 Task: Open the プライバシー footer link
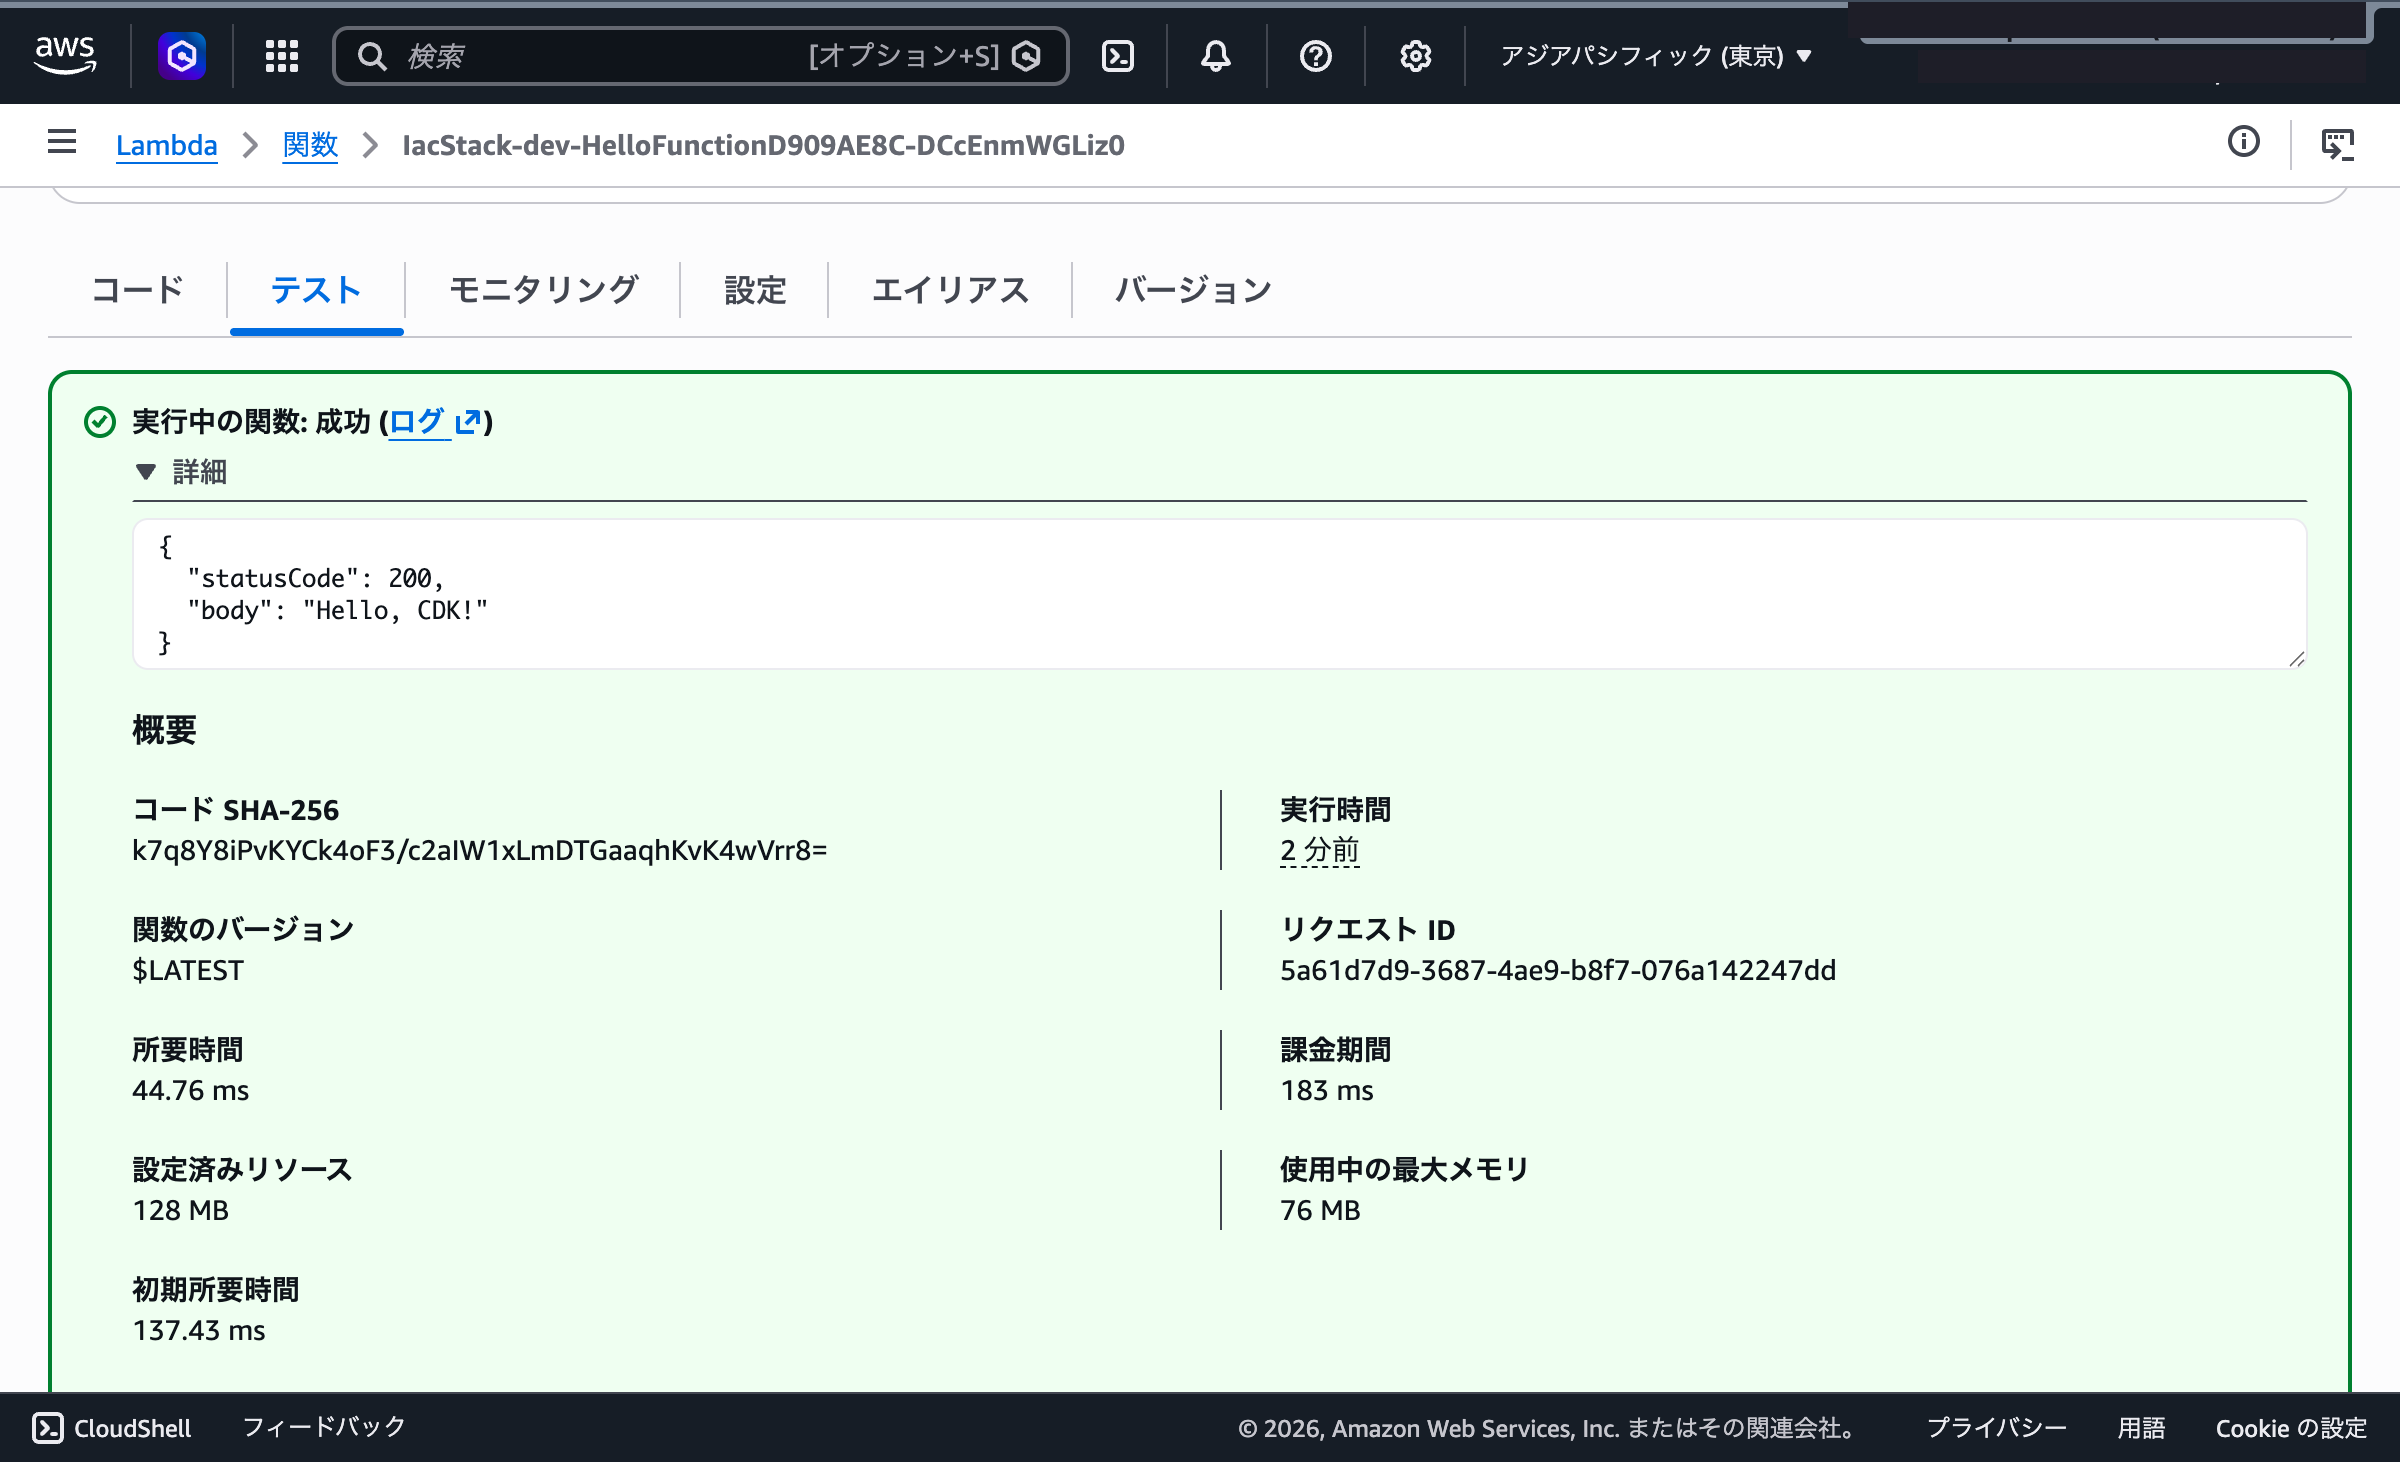click(1996, 1428)
